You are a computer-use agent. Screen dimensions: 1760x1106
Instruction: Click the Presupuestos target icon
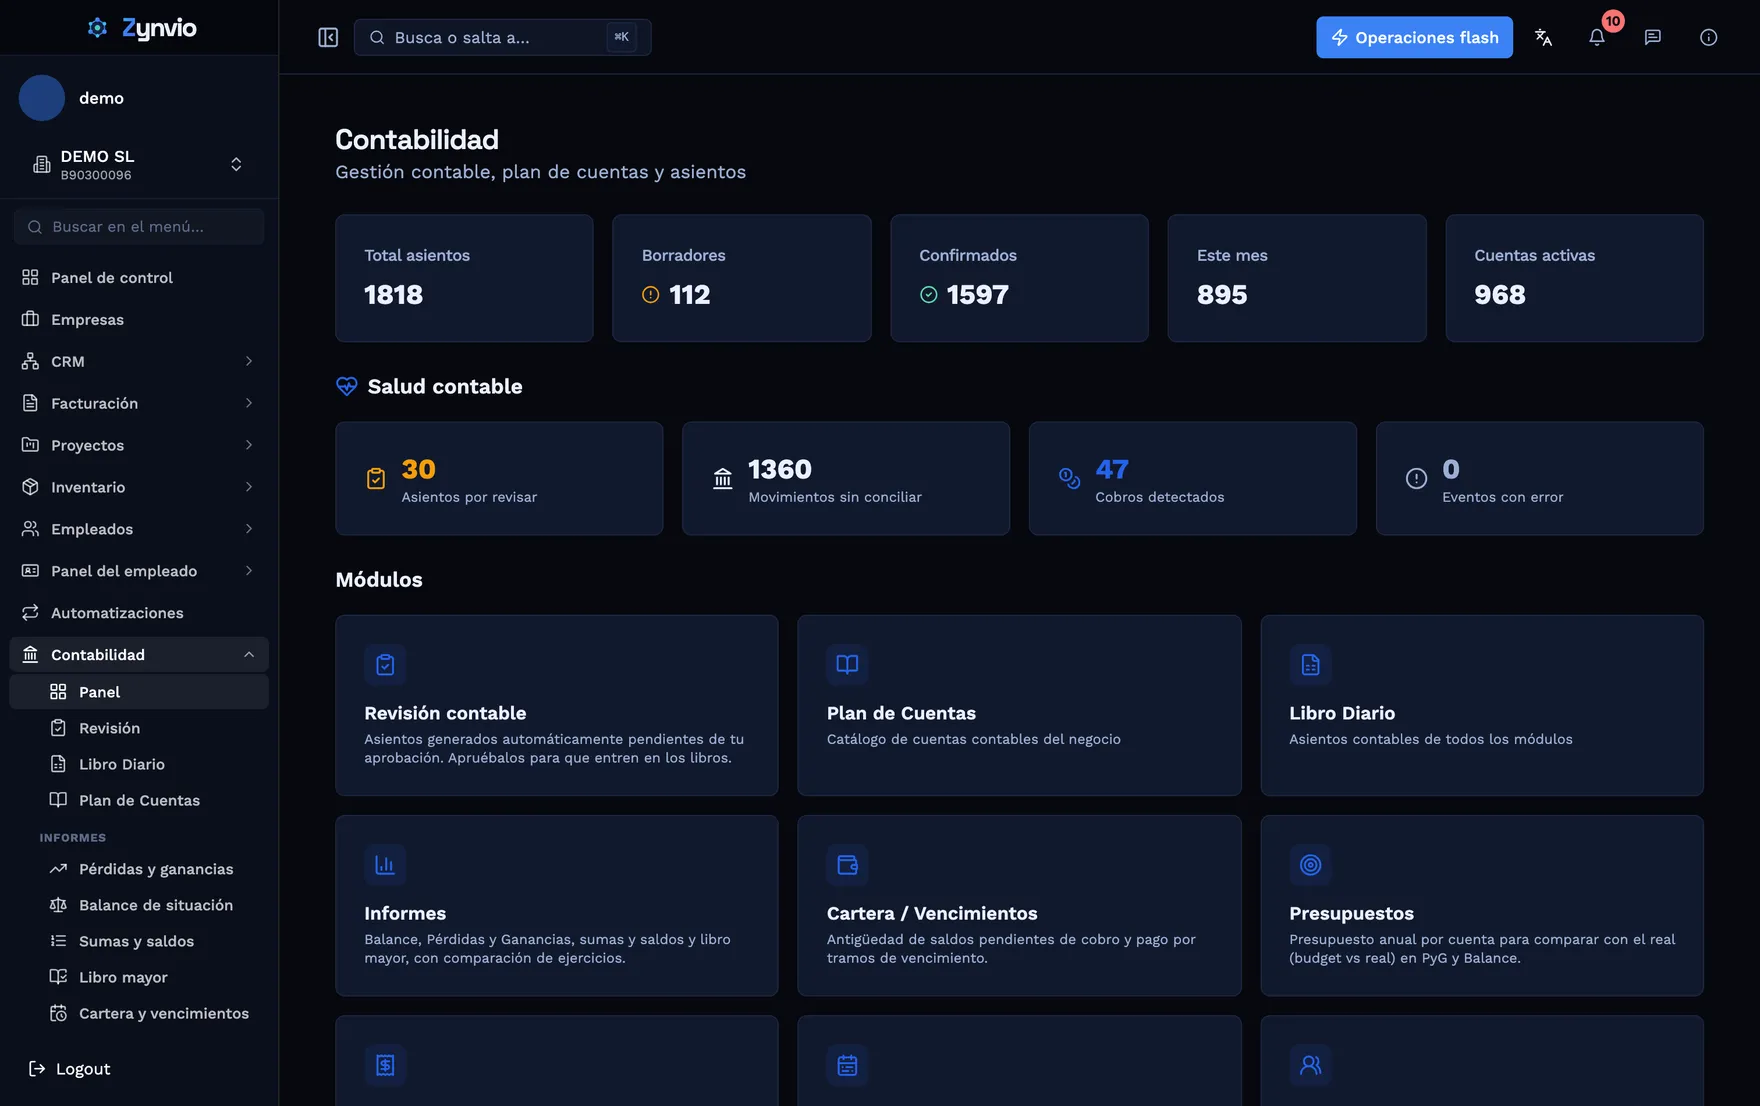(x=1310, y=865)
